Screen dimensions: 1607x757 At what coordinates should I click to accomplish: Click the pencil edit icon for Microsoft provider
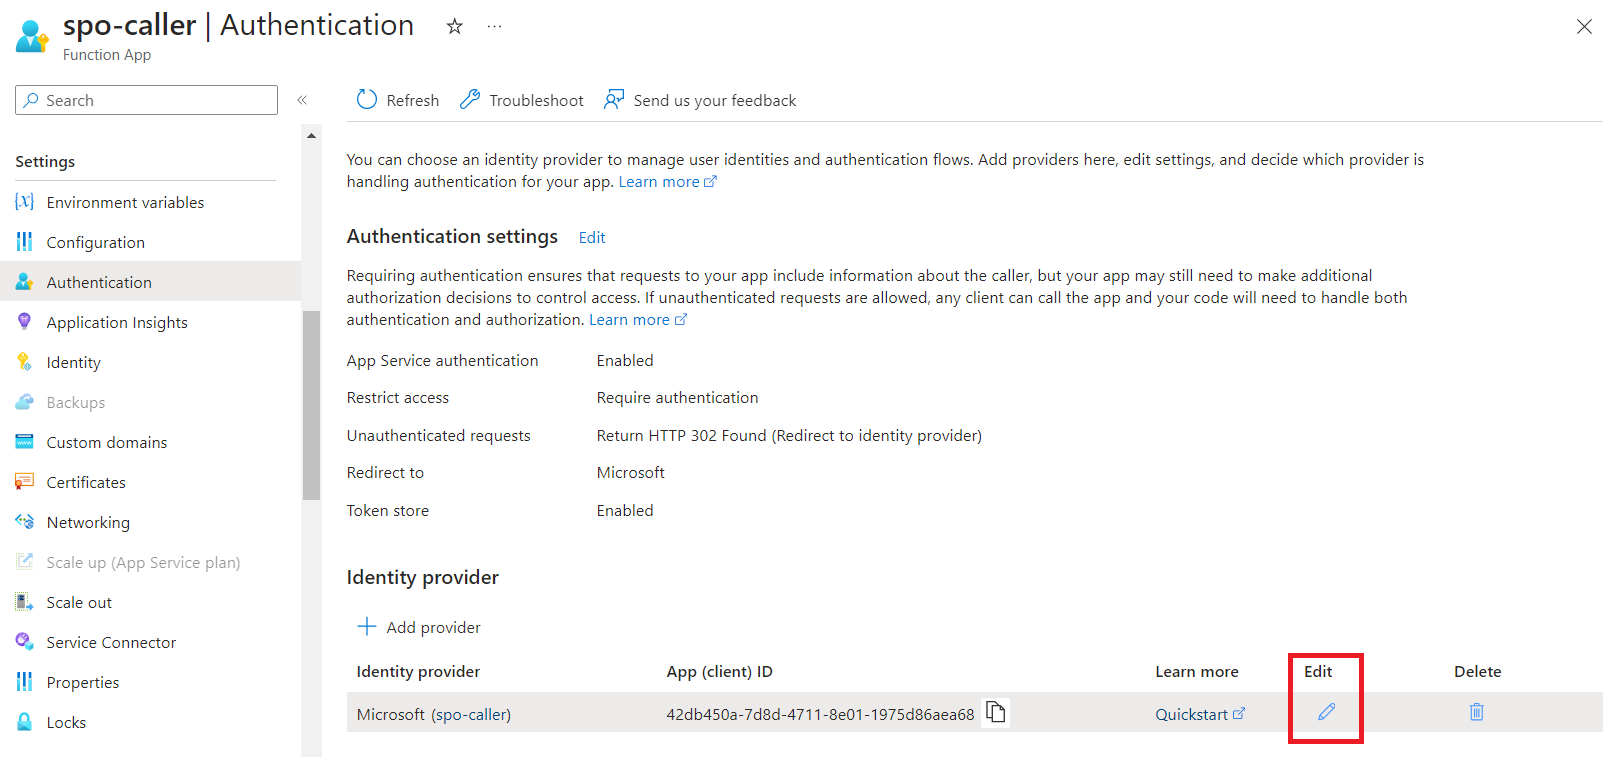(x=1326, y=712)
